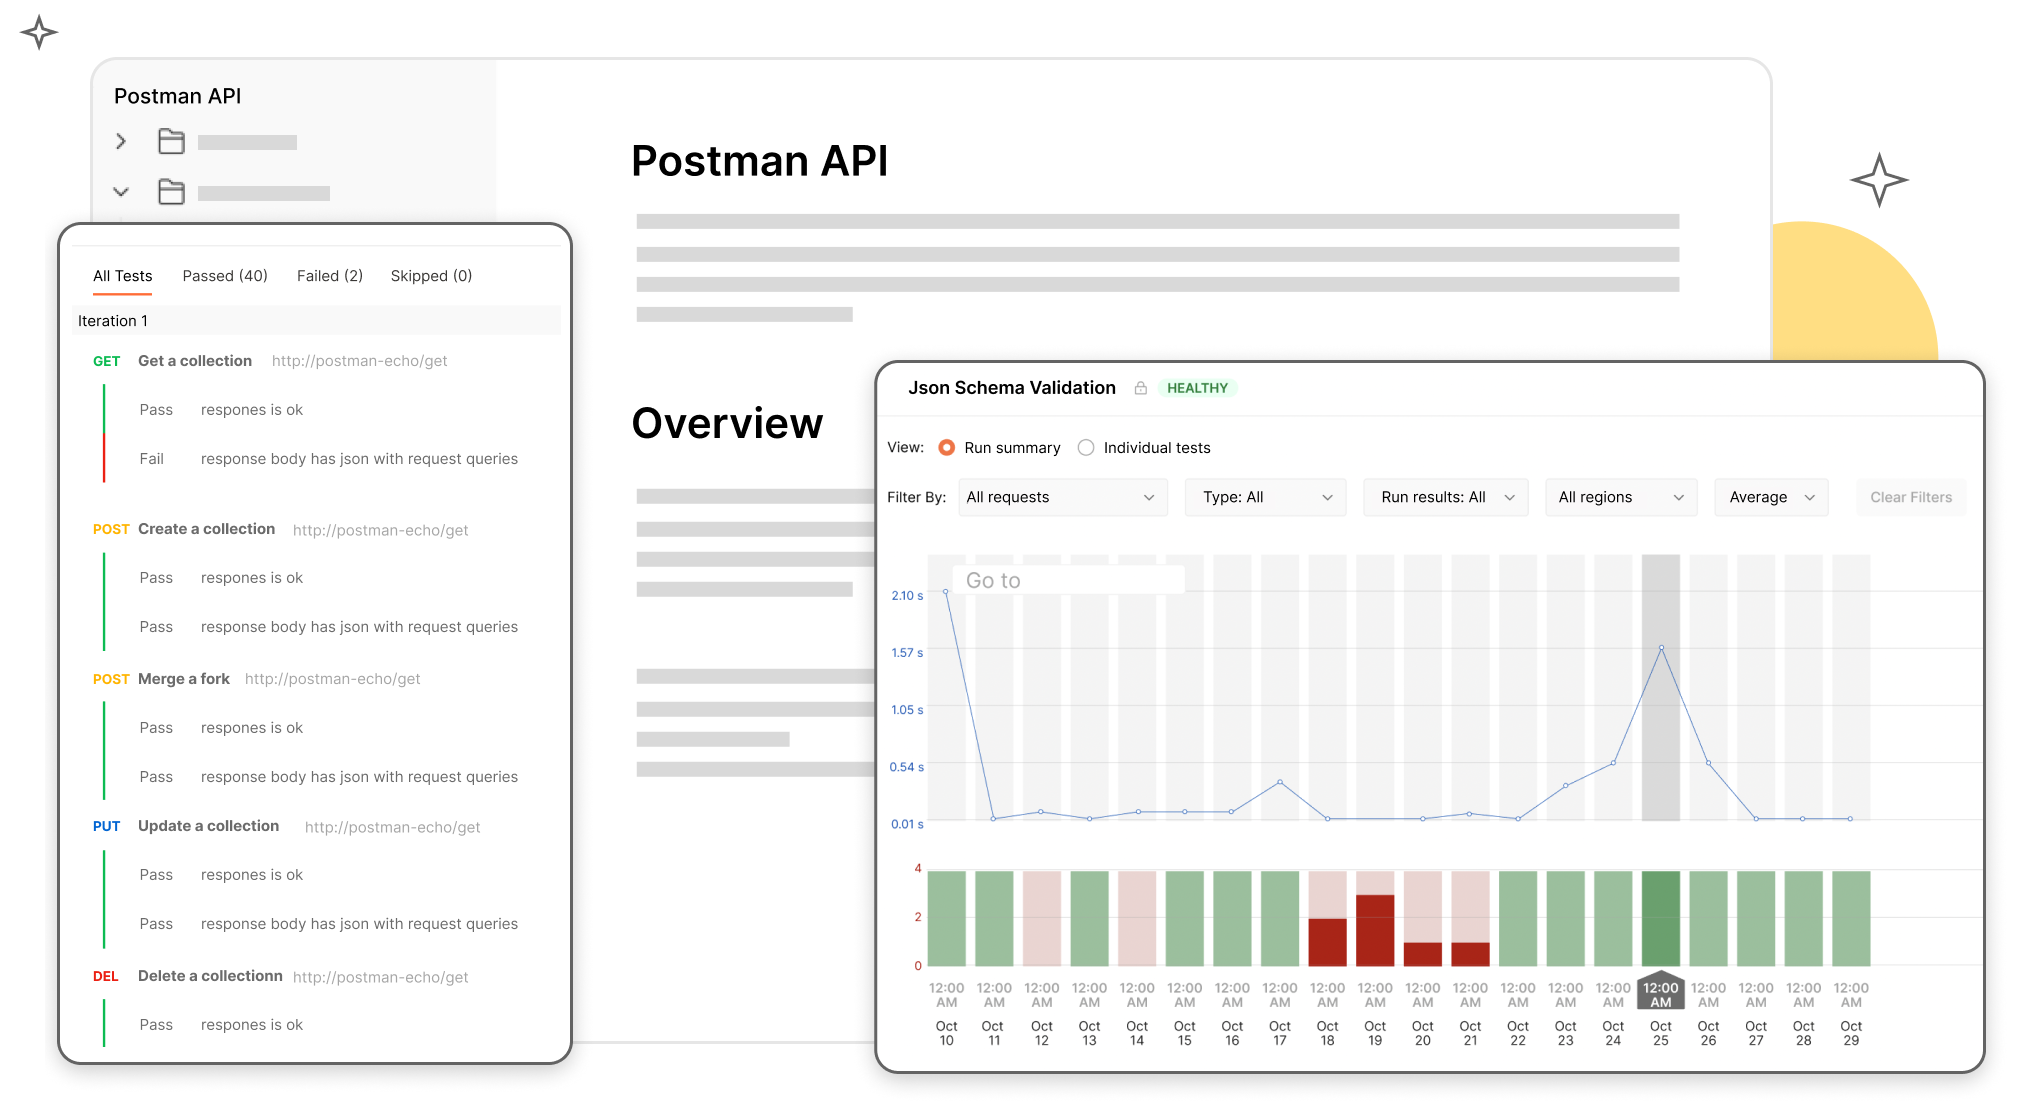Click the HEALTHY status badge
2028x1116 pixels.
pyautogui.click(x=1198, y=388)
